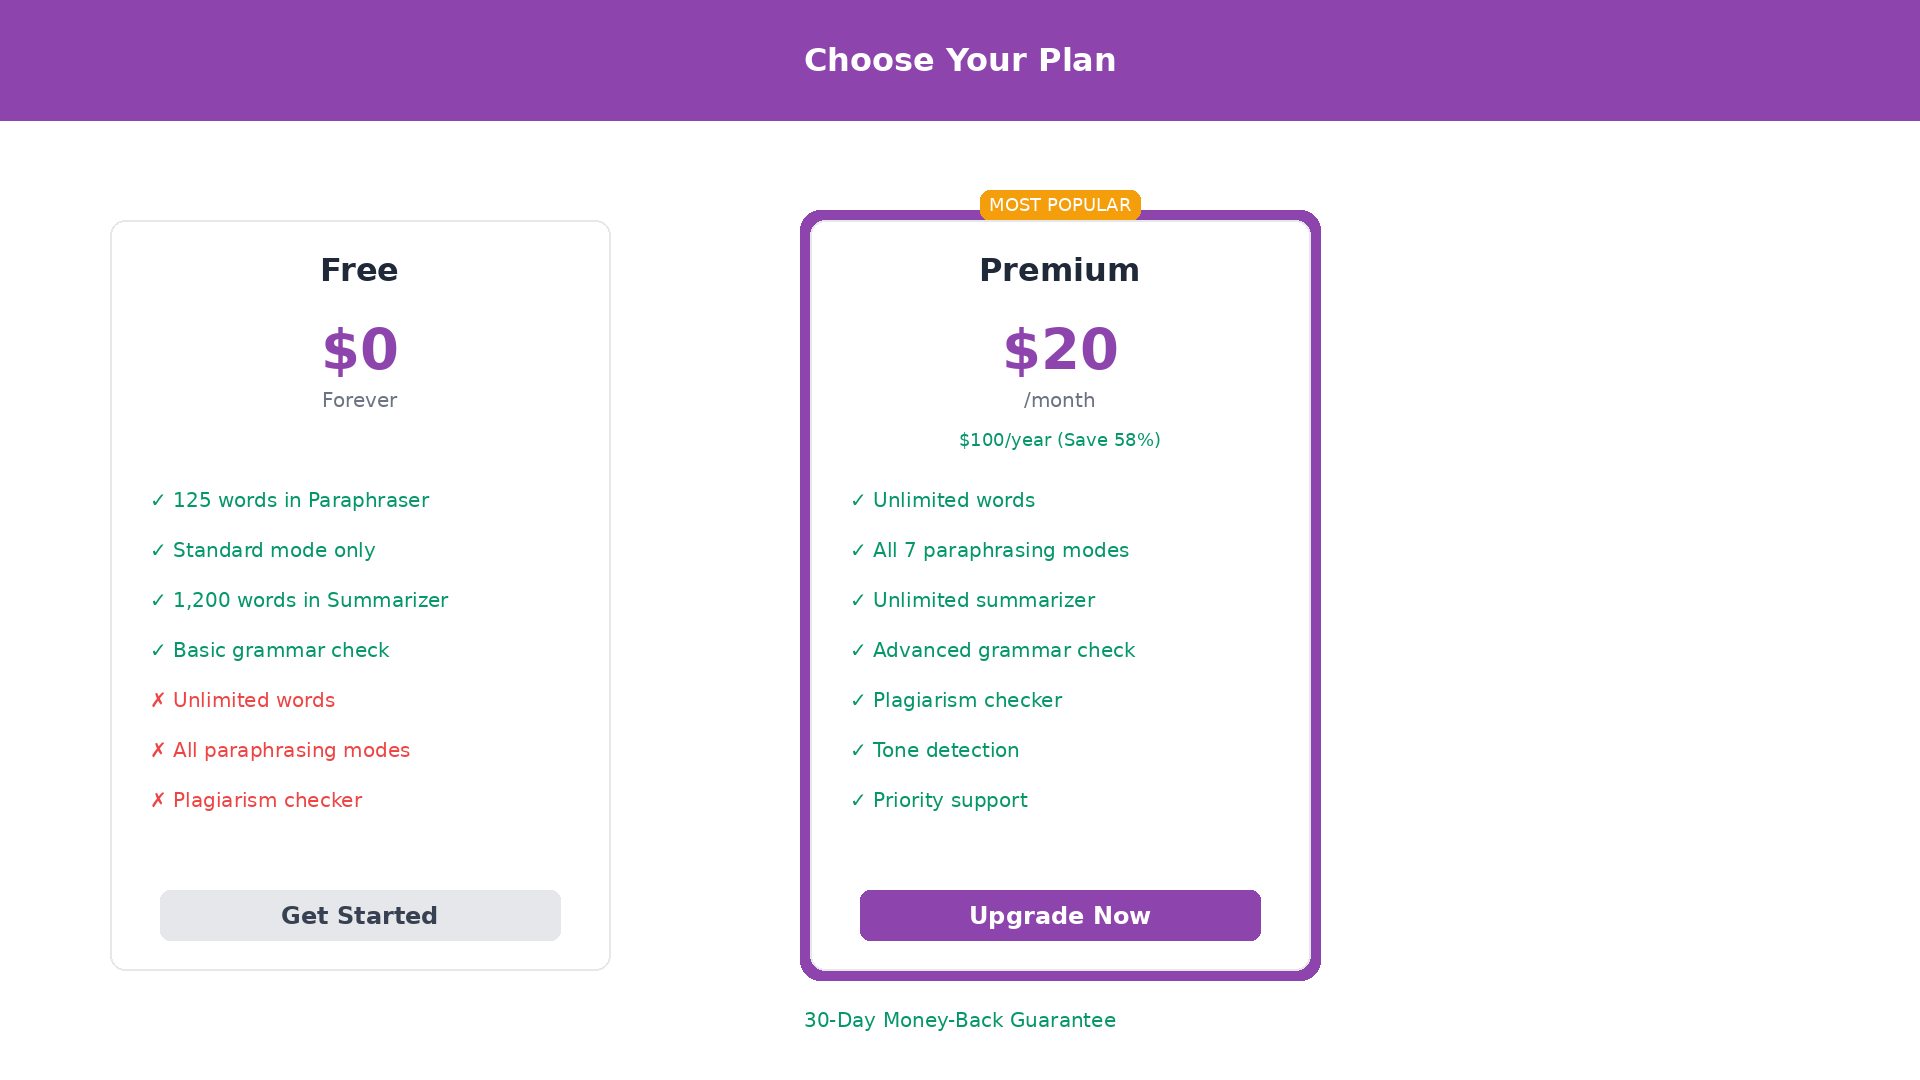Click the $20 monthly price
This screenshot has height=1080, width=1920.
click(1060, 350)
